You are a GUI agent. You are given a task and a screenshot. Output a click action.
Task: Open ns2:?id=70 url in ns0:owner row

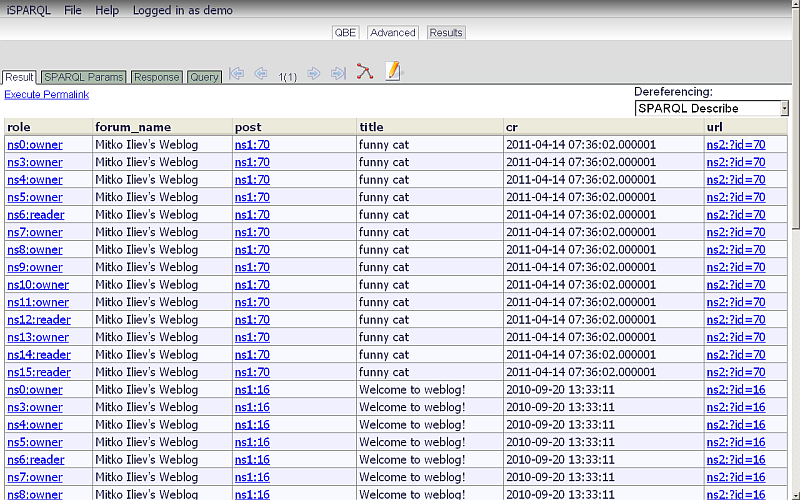point(736,145)
